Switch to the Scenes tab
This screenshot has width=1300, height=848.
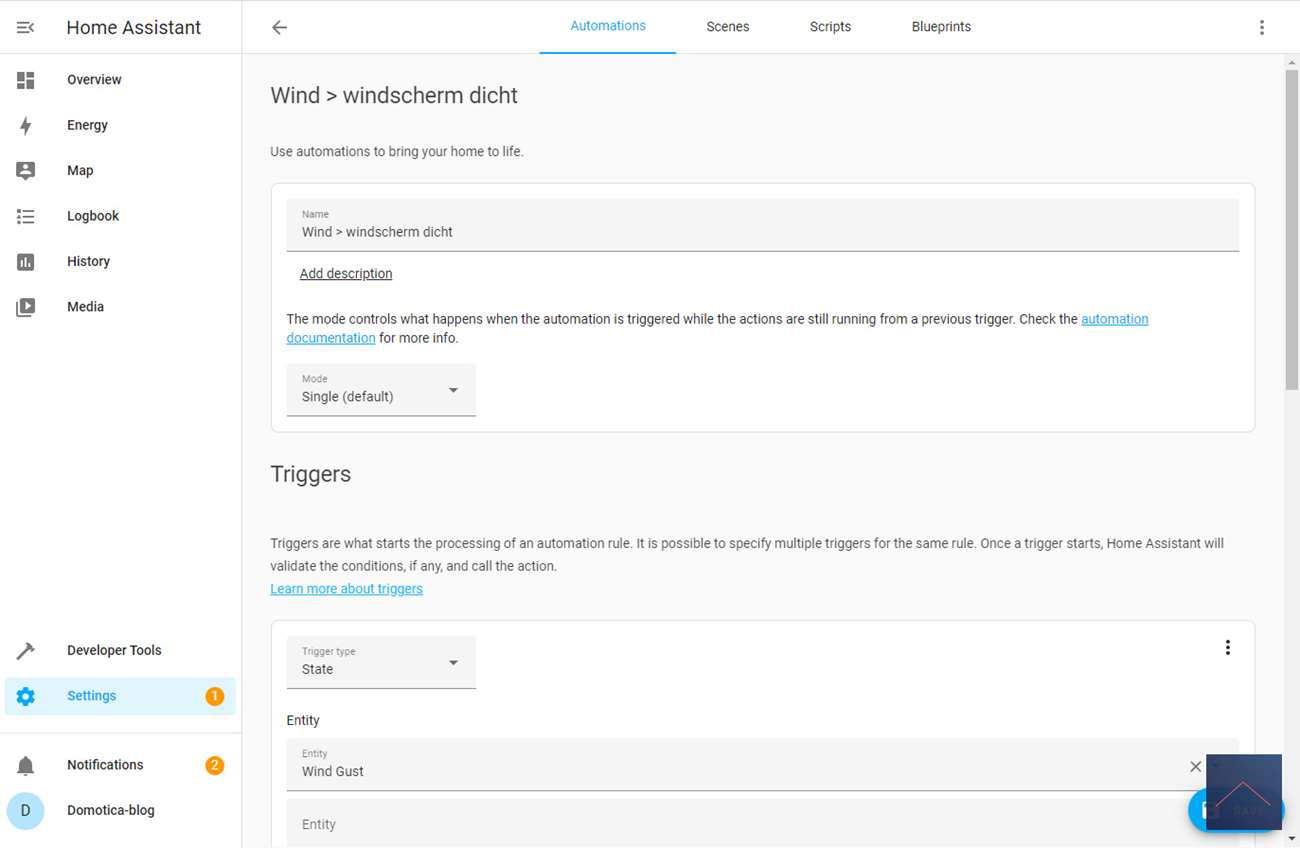(x=727, y=27)
